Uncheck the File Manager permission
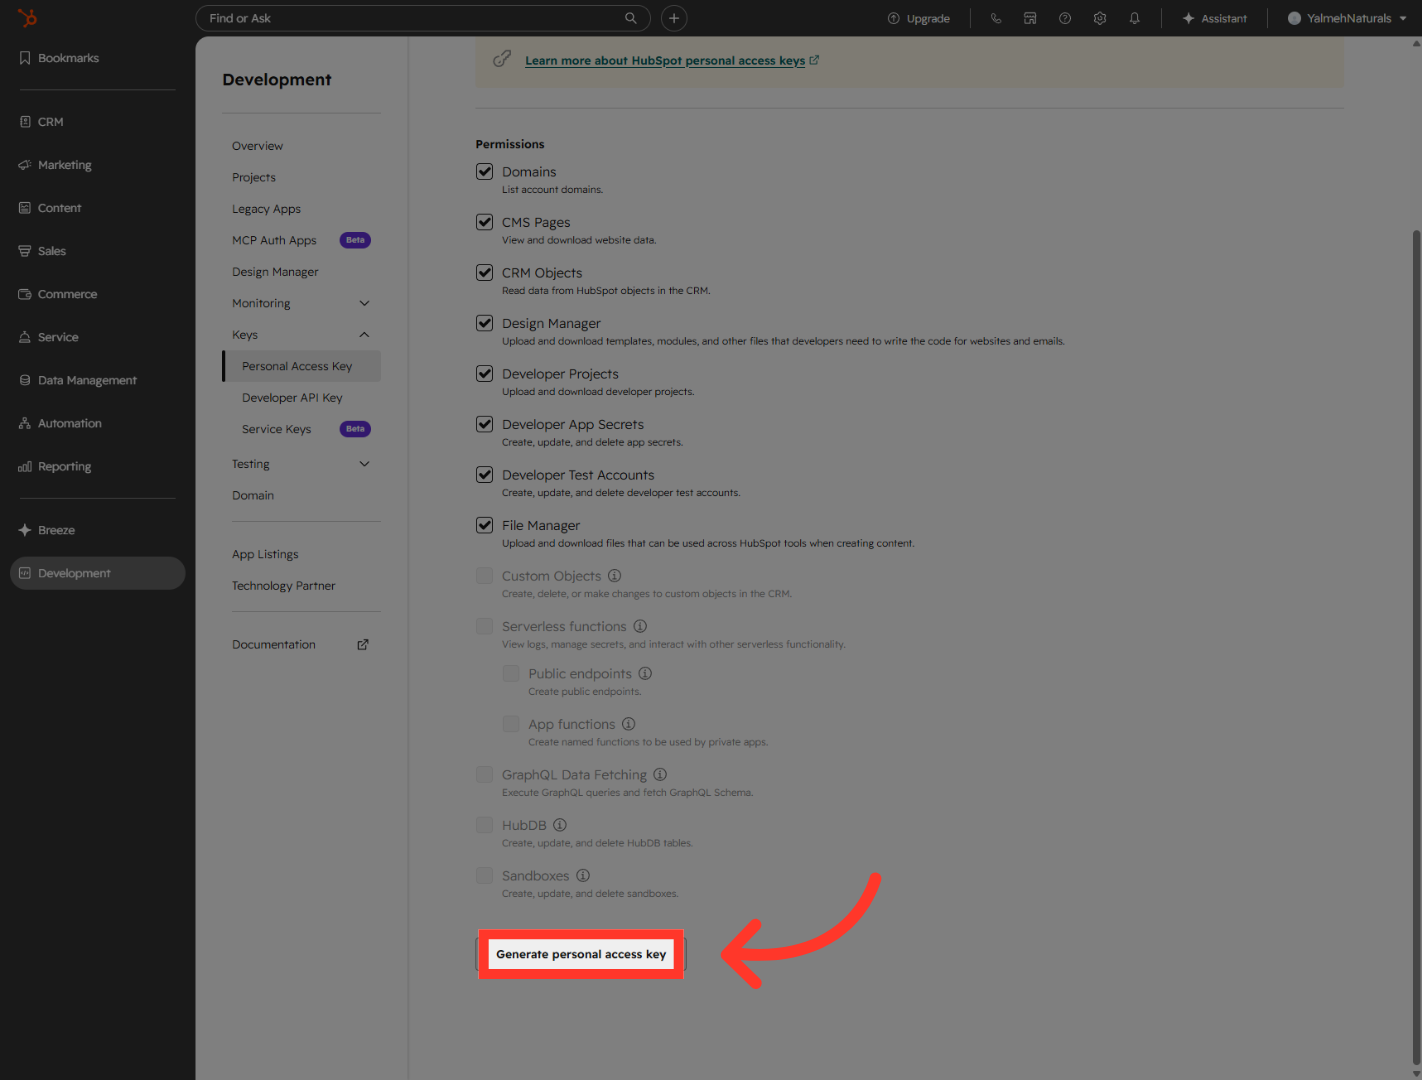 pos(485,525)
